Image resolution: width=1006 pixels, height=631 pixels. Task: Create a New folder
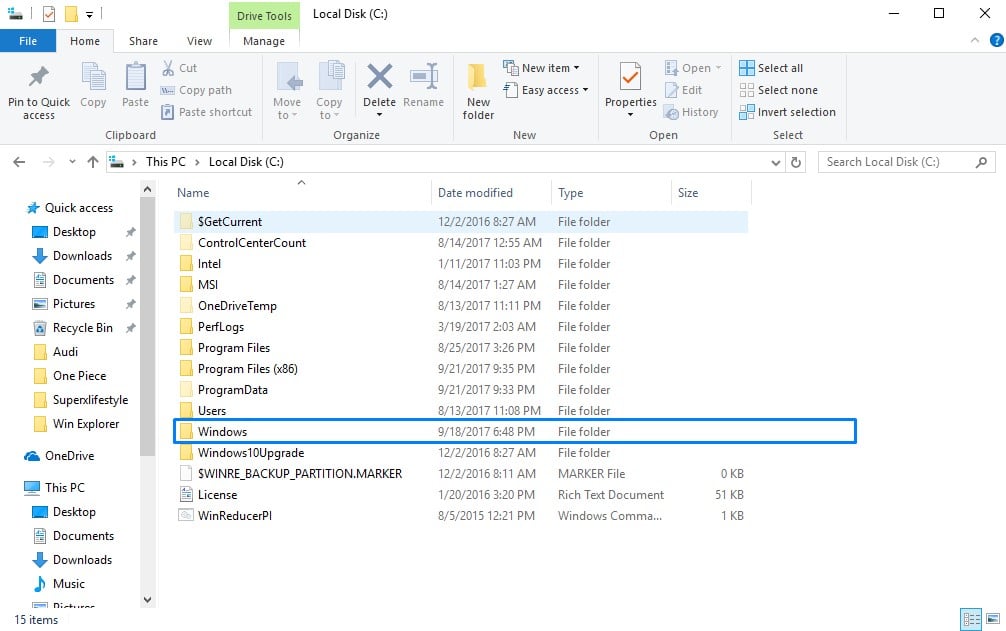[478, 92]
